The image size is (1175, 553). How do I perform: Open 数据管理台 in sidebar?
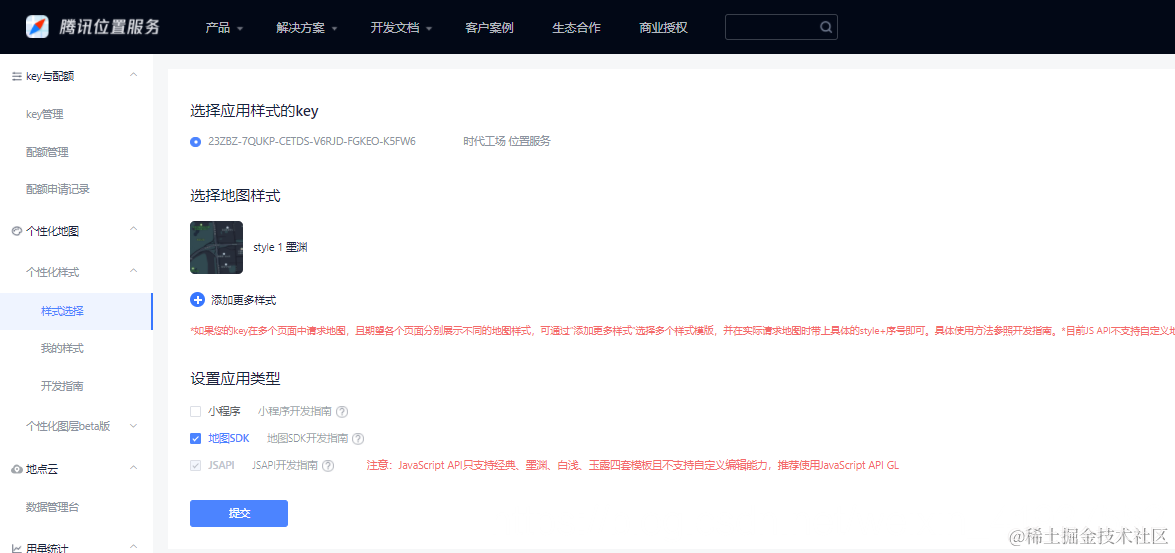point(52,507)
